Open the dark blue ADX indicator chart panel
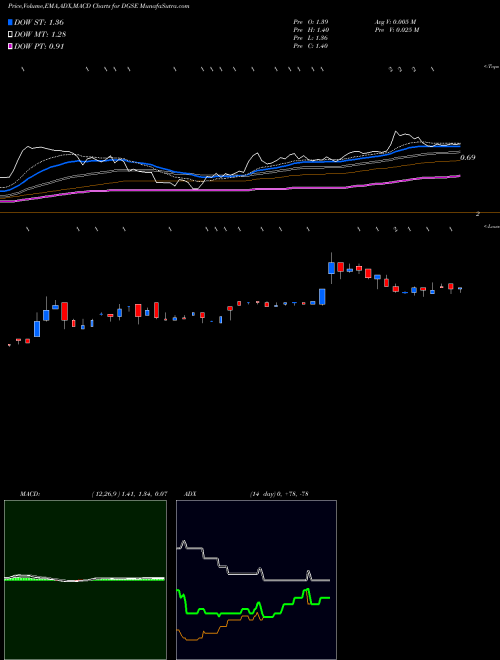 pyautogui.click(x=256, y=580)
